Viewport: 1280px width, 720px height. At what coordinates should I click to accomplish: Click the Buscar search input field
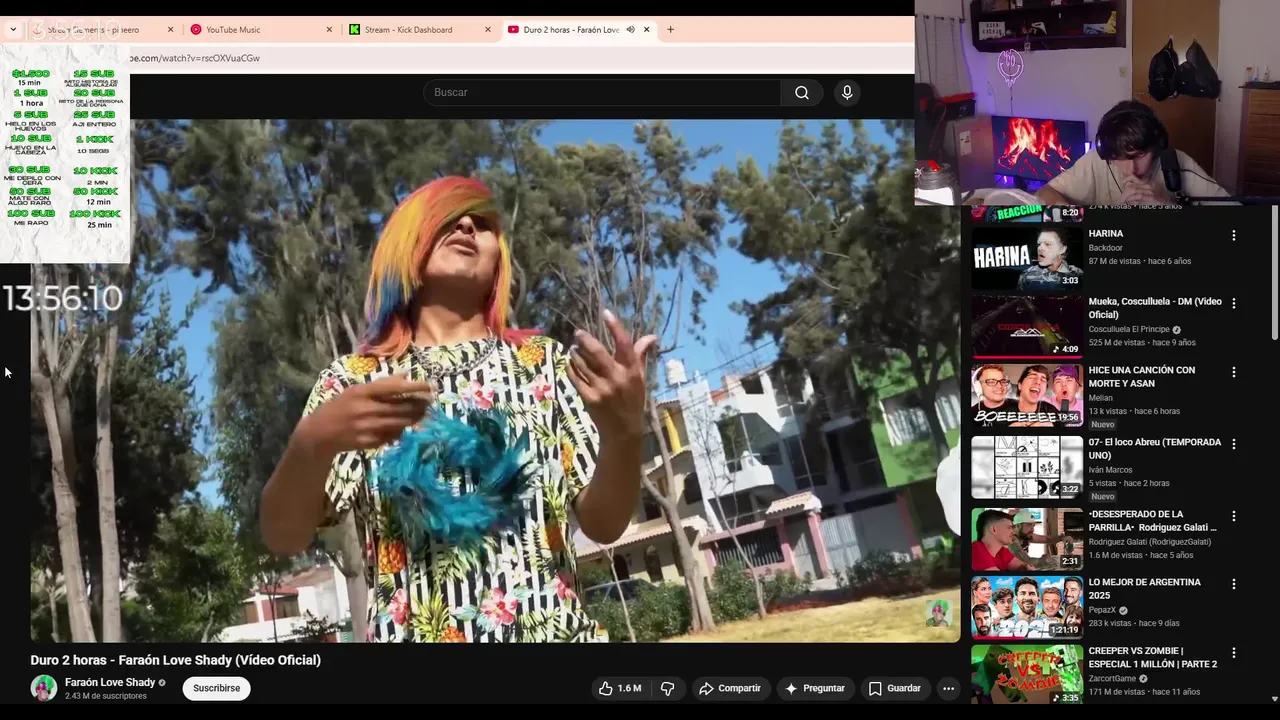pyautogui.click(x=602, y=92)
